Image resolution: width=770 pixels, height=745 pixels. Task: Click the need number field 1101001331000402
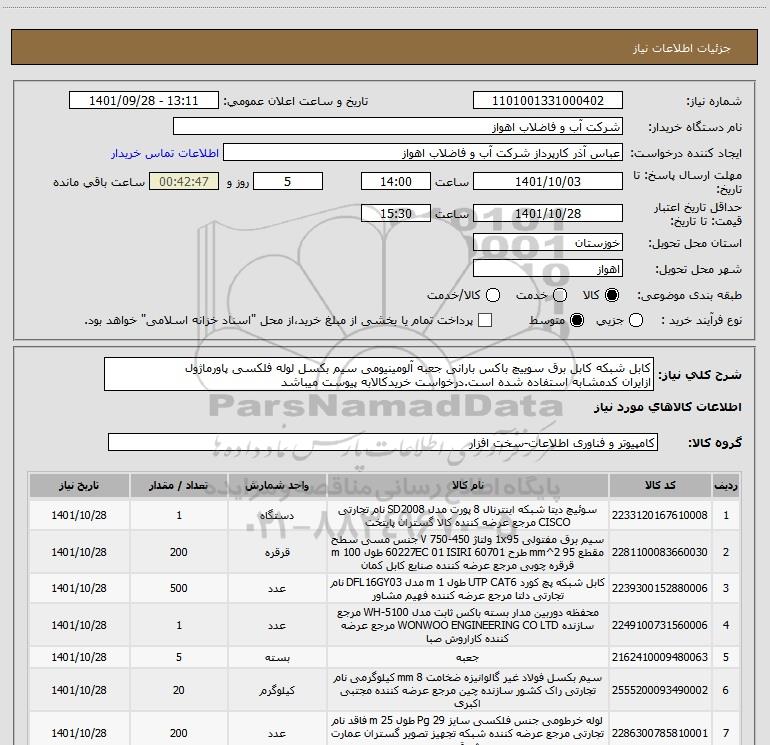pyautogui.click(x=548, y=101)
